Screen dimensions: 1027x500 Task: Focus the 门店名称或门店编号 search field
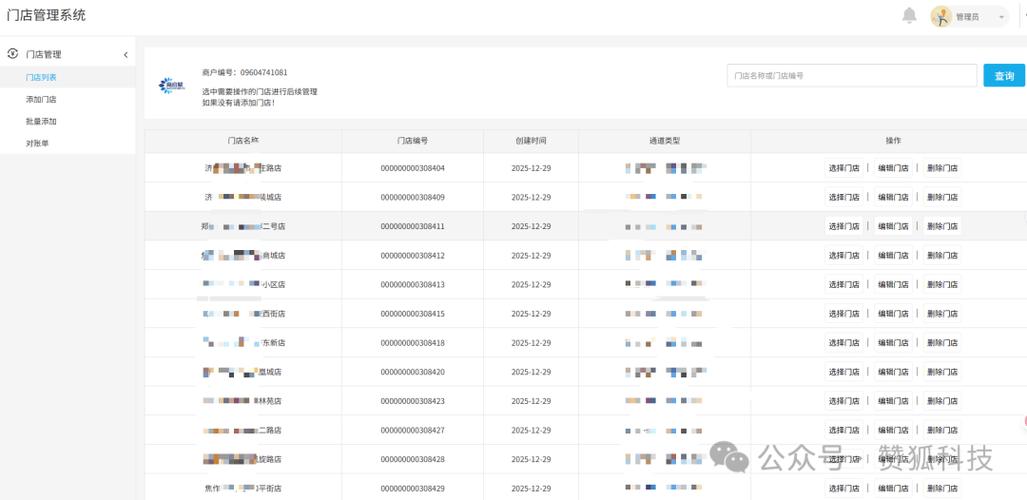851,76
